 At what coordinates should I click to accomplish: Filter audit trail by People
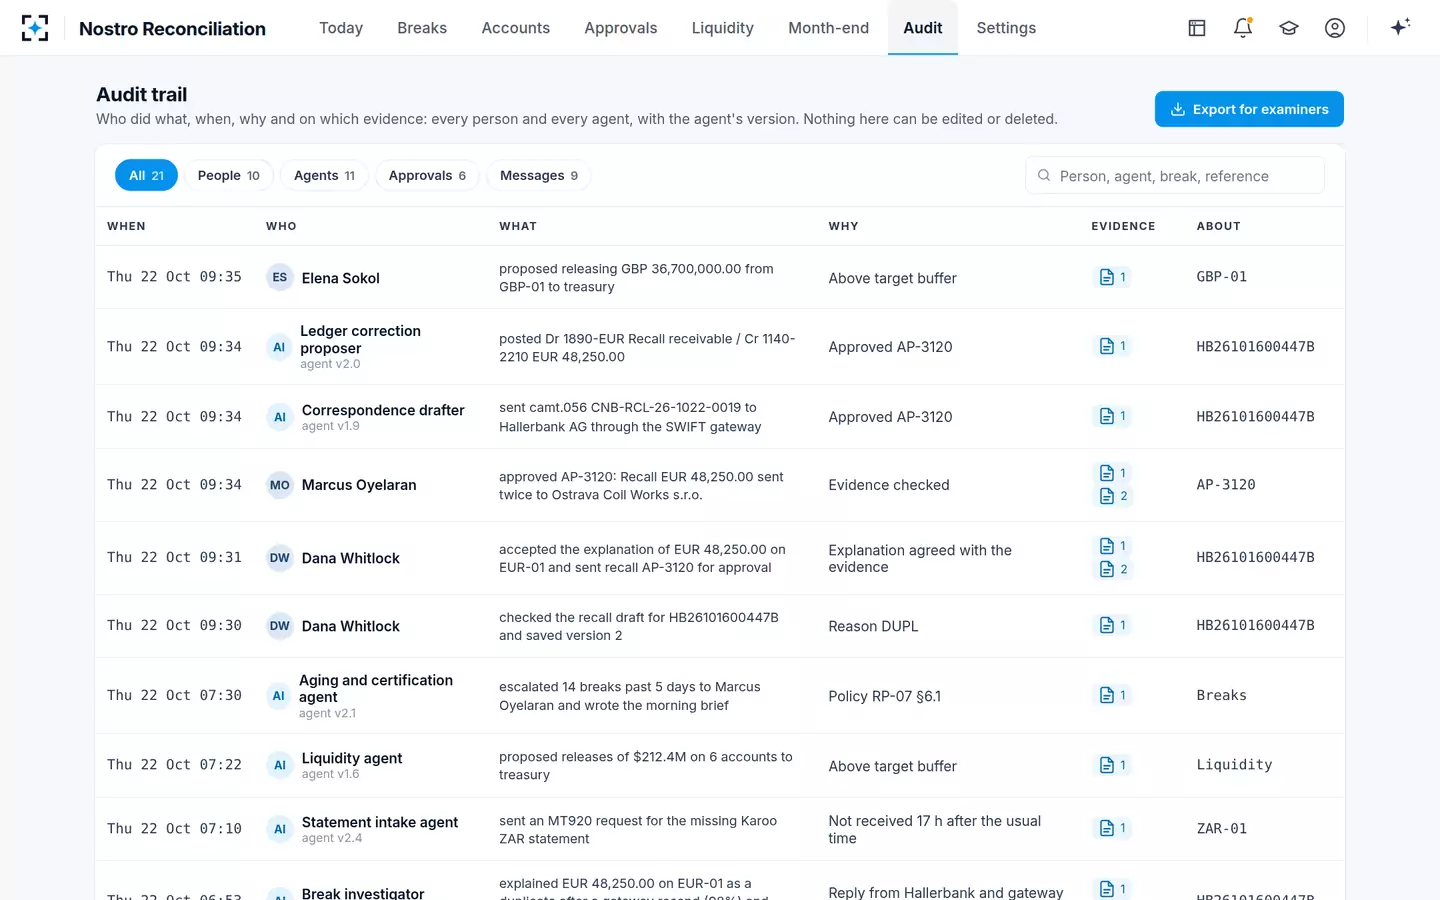point(229,175)
